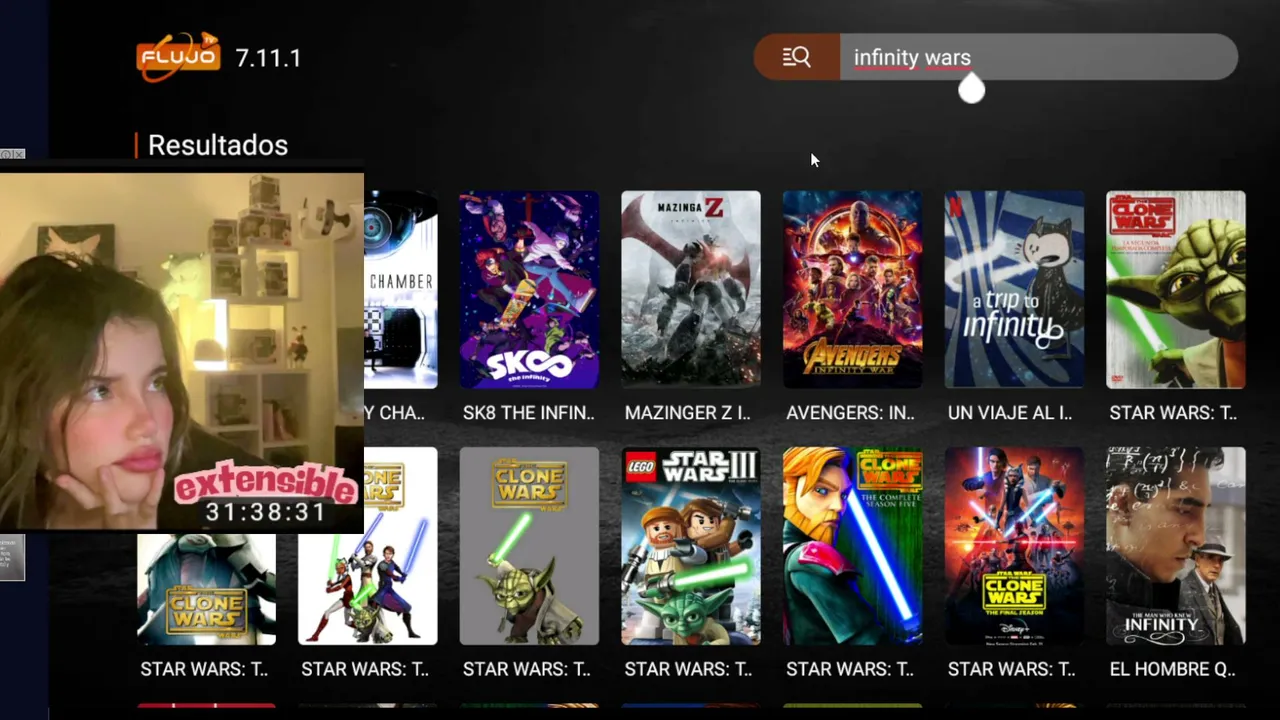This screenshot has height=720, width=1280.
Task: Open the Clone Wars Yoda DVD poster
Action: coord(1176,289)
